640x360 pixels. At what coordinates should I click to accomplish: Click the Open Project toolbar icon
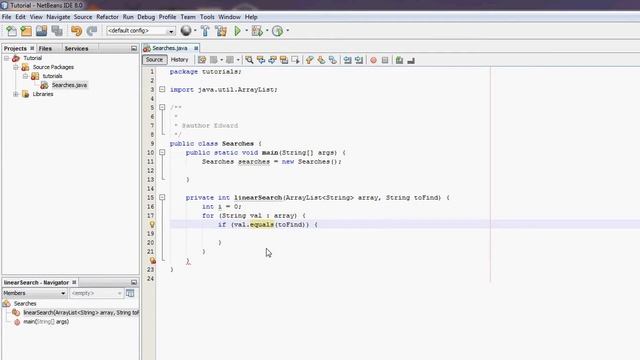41,31
